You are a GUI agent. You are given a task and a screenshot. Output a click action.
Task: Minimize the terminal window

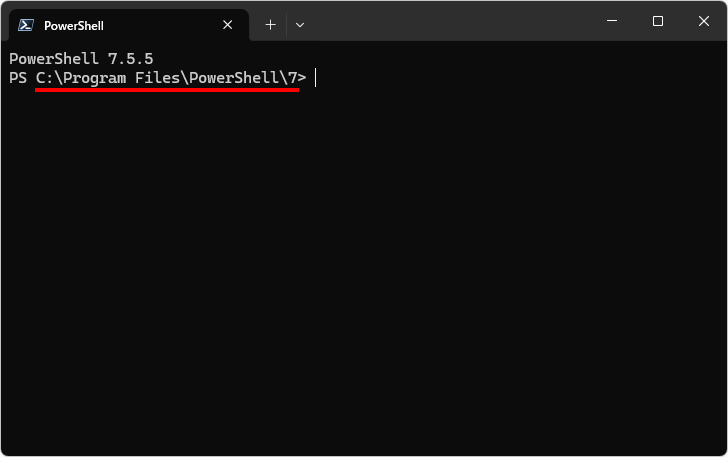point(612,21)
